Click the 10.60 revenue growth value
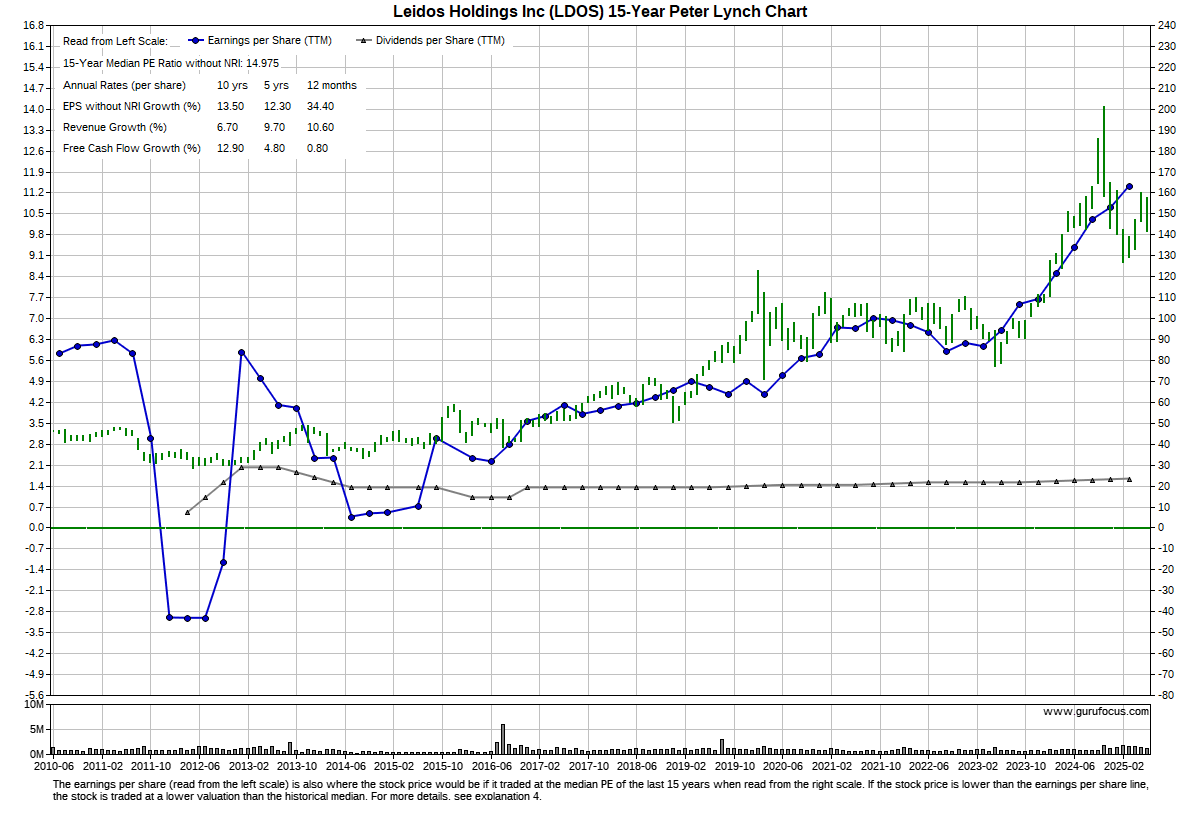The width and height of the screenshot is (1200, 820). pyautogui.click(x=321, y=127)
